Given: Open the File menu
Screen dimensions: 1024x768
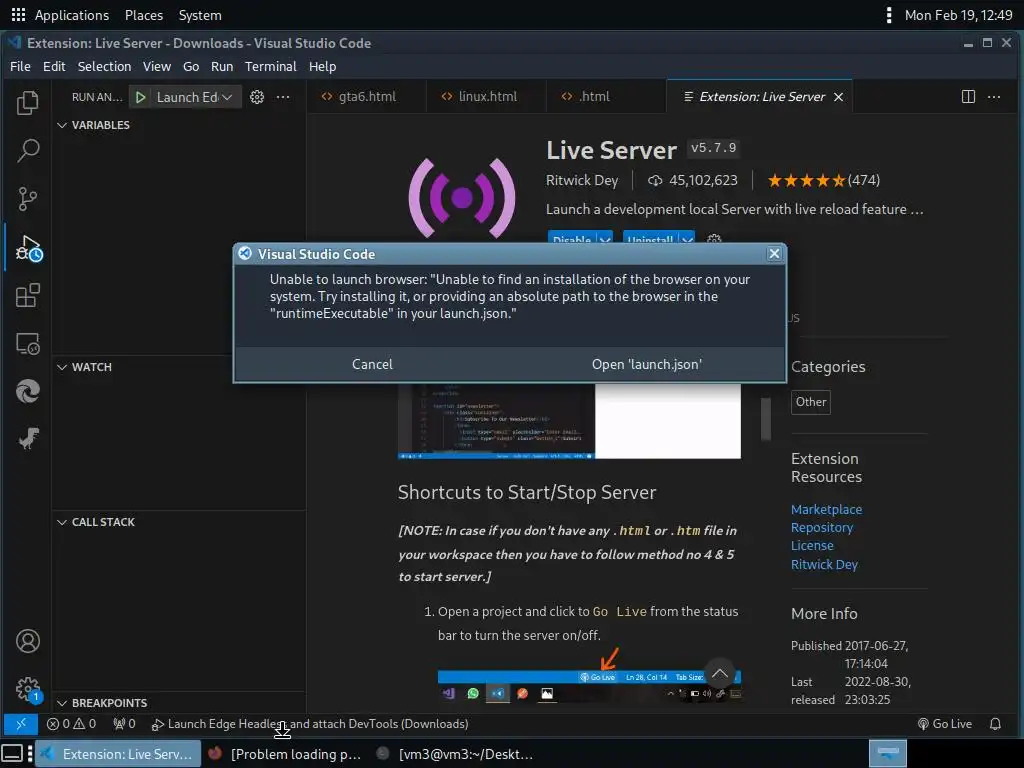Looking at the screenshot, I should click(20, 66).
